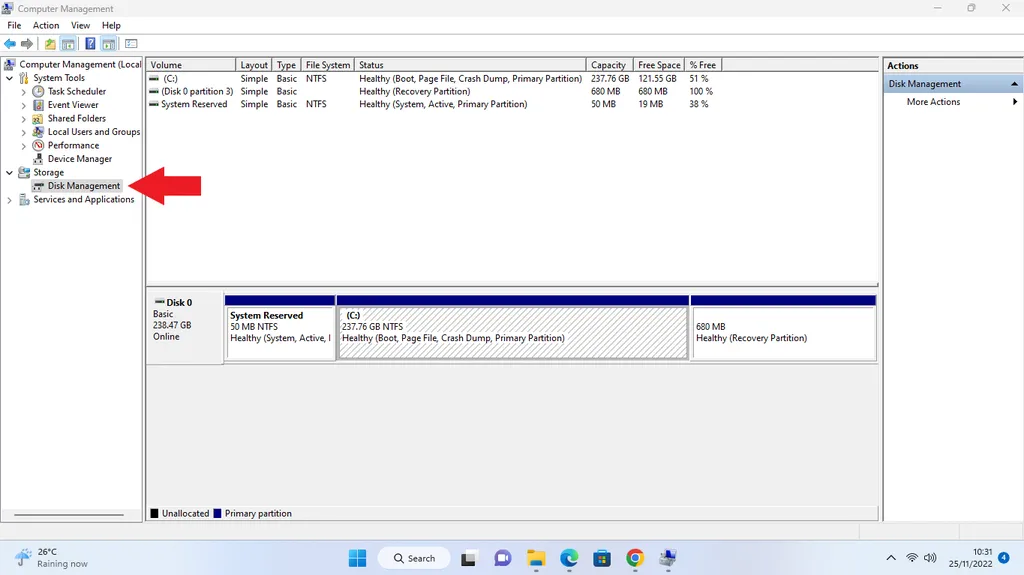Show hidden system tray icons chevron
1024x575 pixels.
[891, 558]
